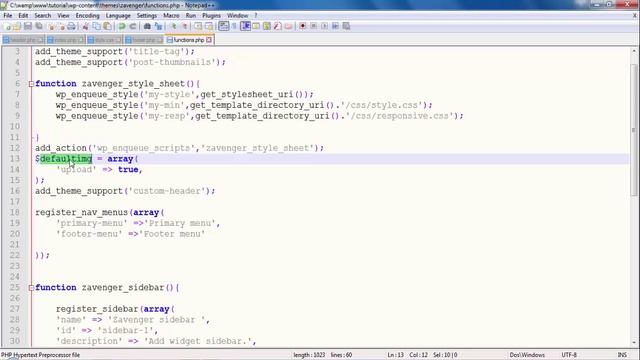Image resolution: width=640 pixels, height=360 pixels.
Task: Click 'wp_enqueue_scripts' string on line 12
Action: pos(144,148)
